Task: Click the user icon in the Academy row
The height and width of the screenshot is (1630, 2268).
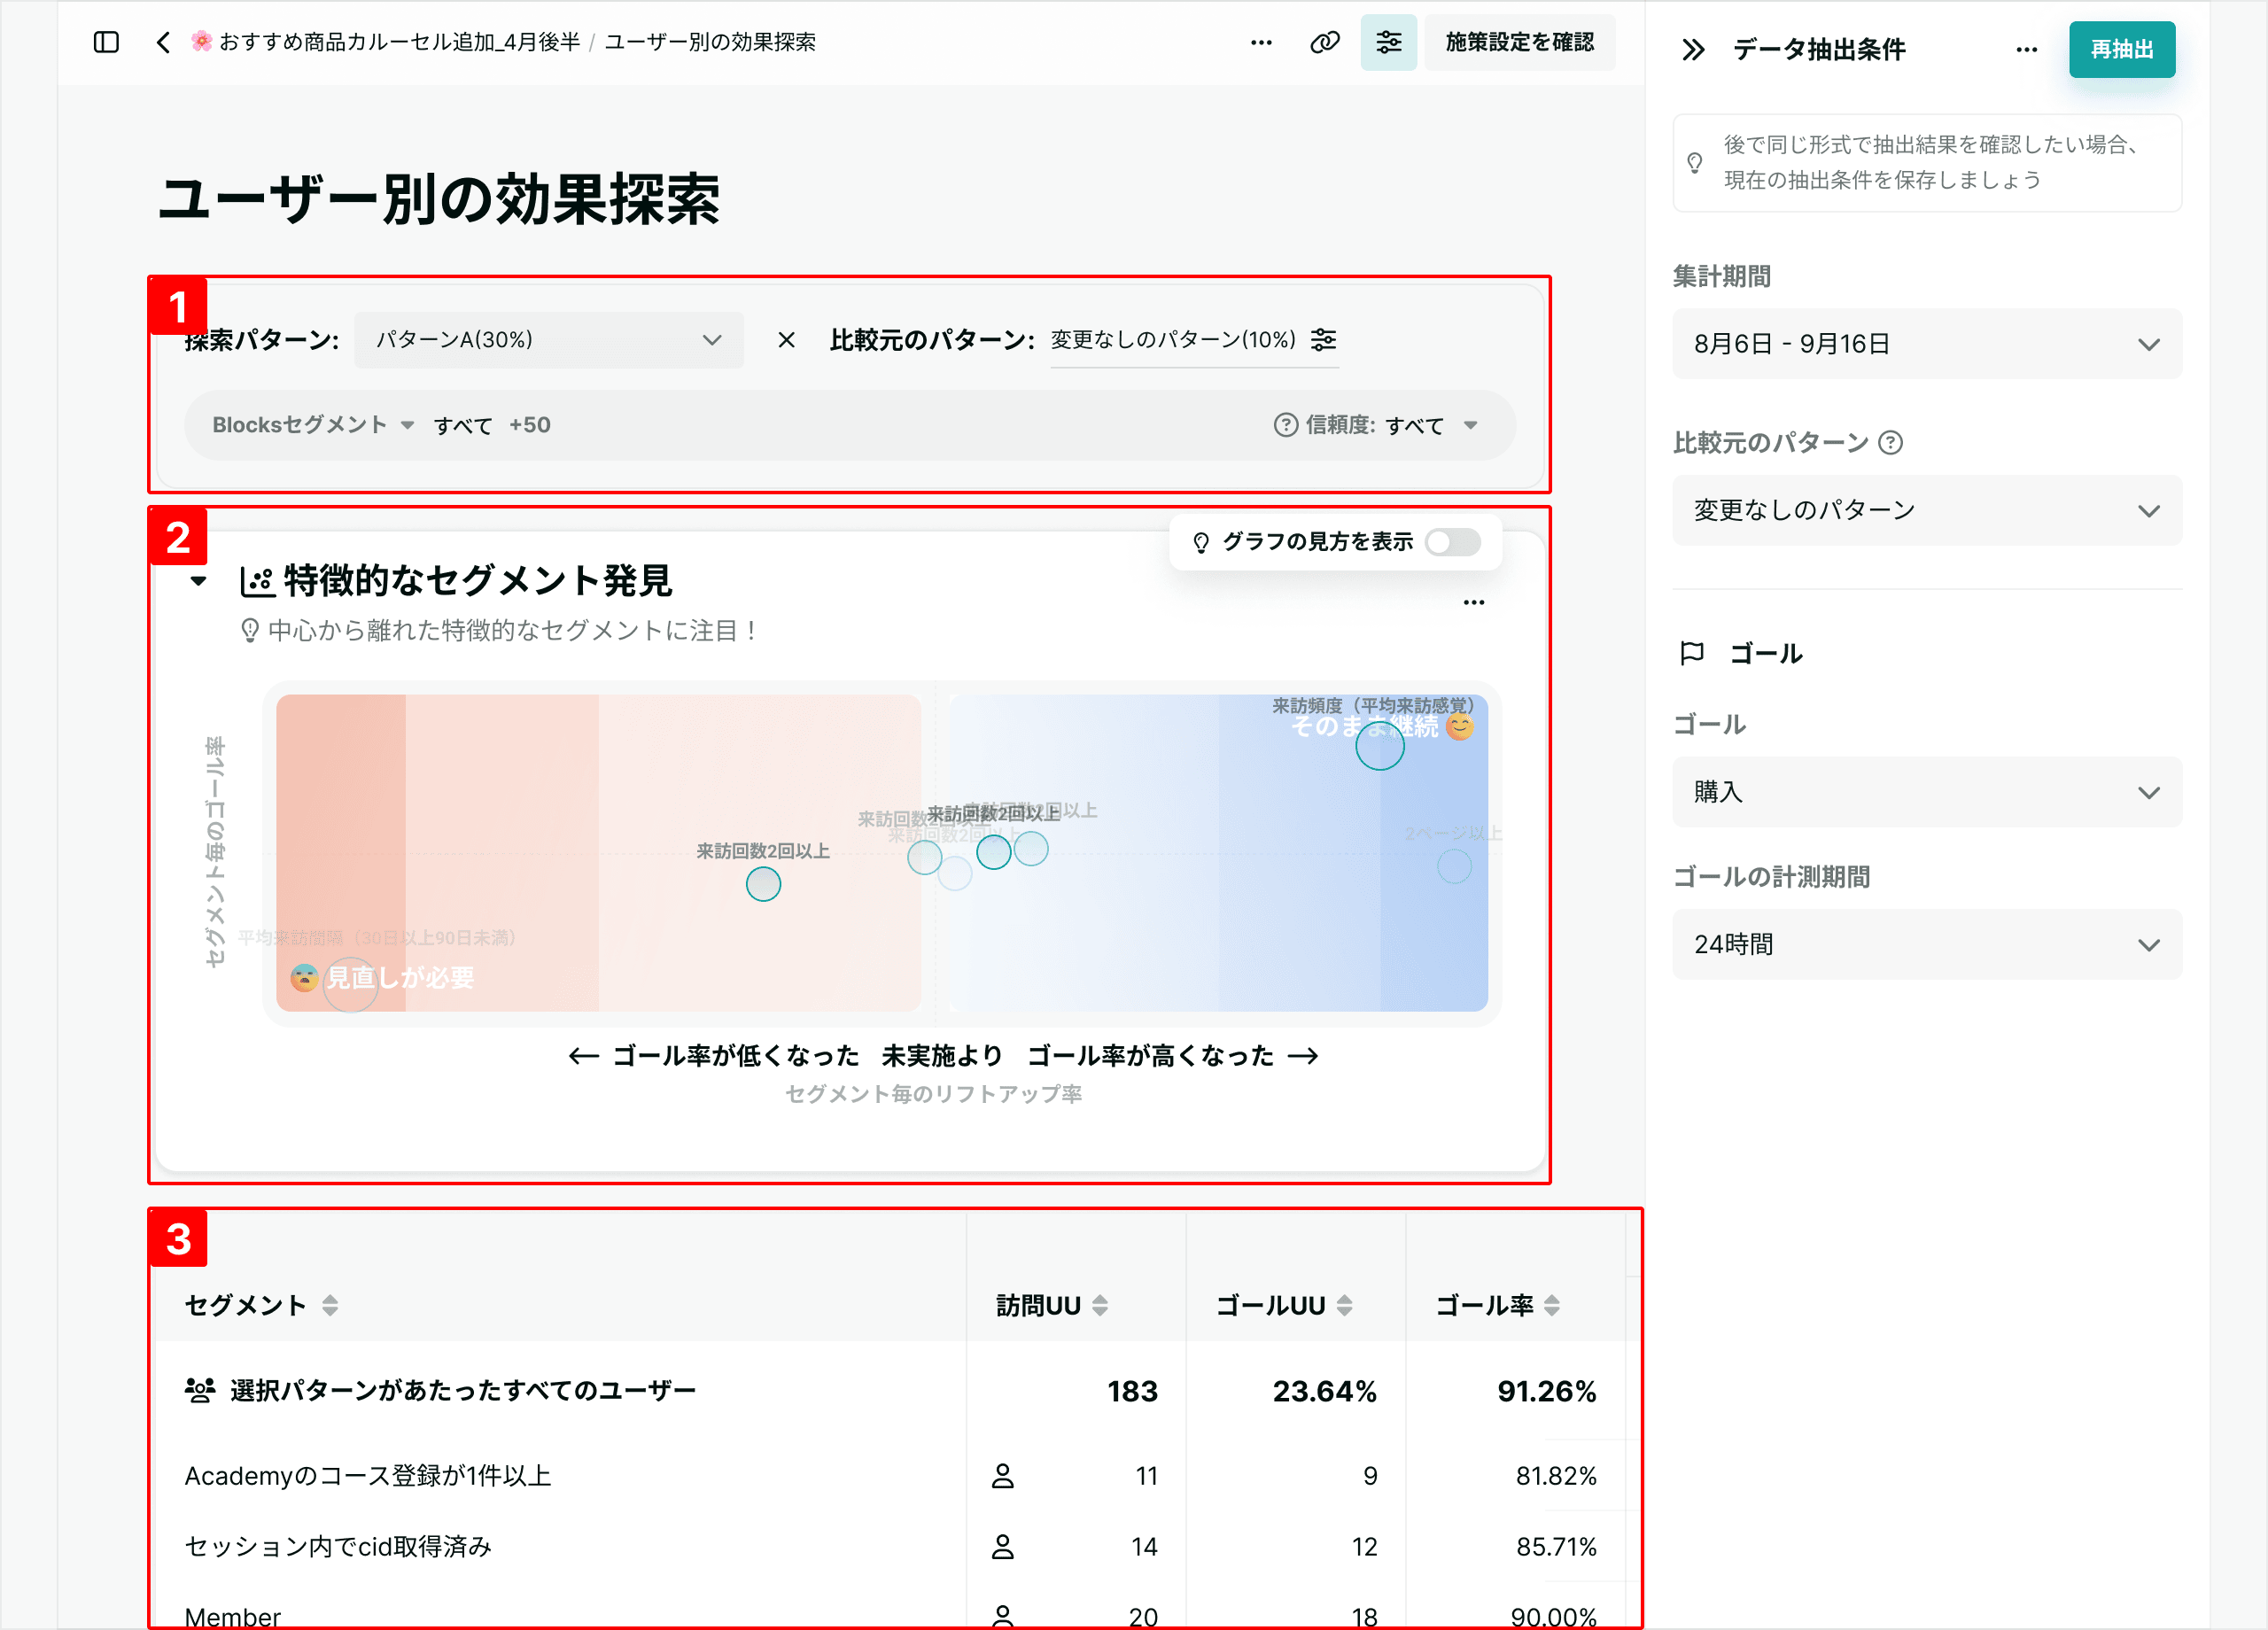Action: [1002, 1476]
